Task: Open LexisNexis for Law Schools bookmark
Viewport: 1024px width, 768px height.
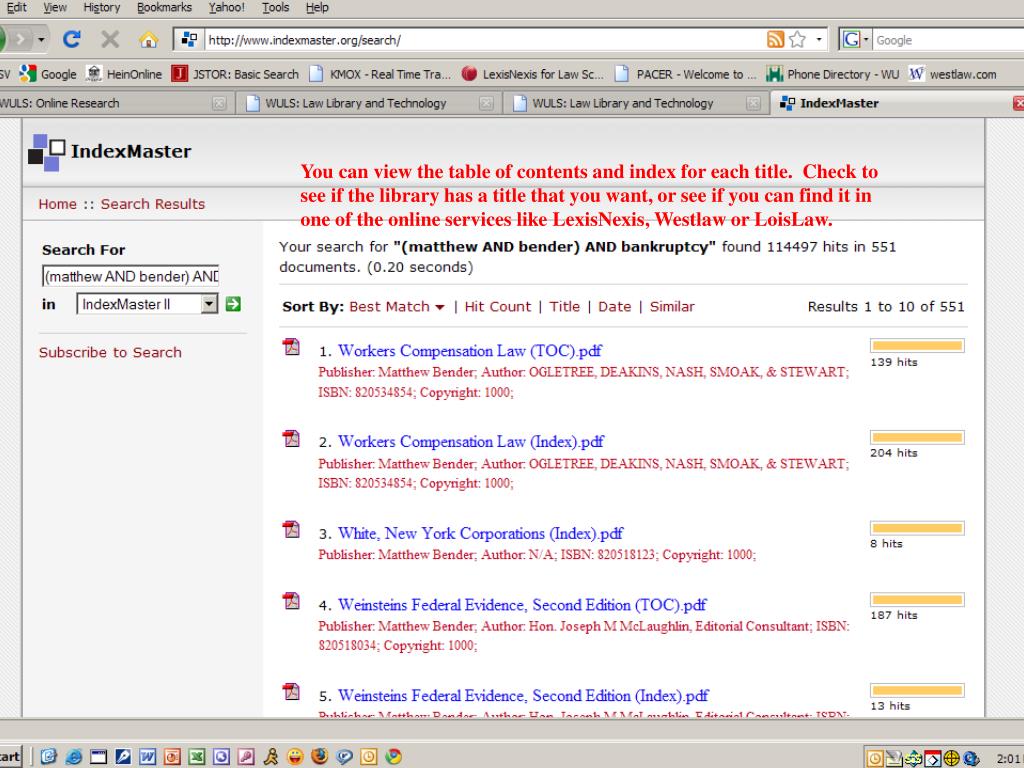Action: 532,74
